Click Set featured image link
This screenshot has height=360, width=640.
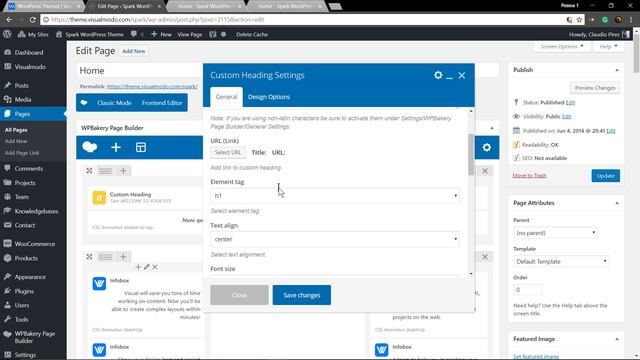pos(536,356)
